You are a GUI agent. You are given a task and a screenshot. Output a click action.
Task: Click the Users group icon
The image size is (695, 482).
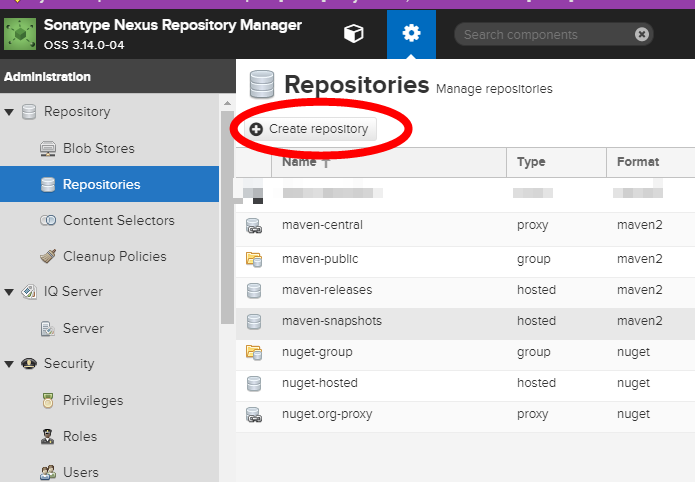[x=48, y=472]
